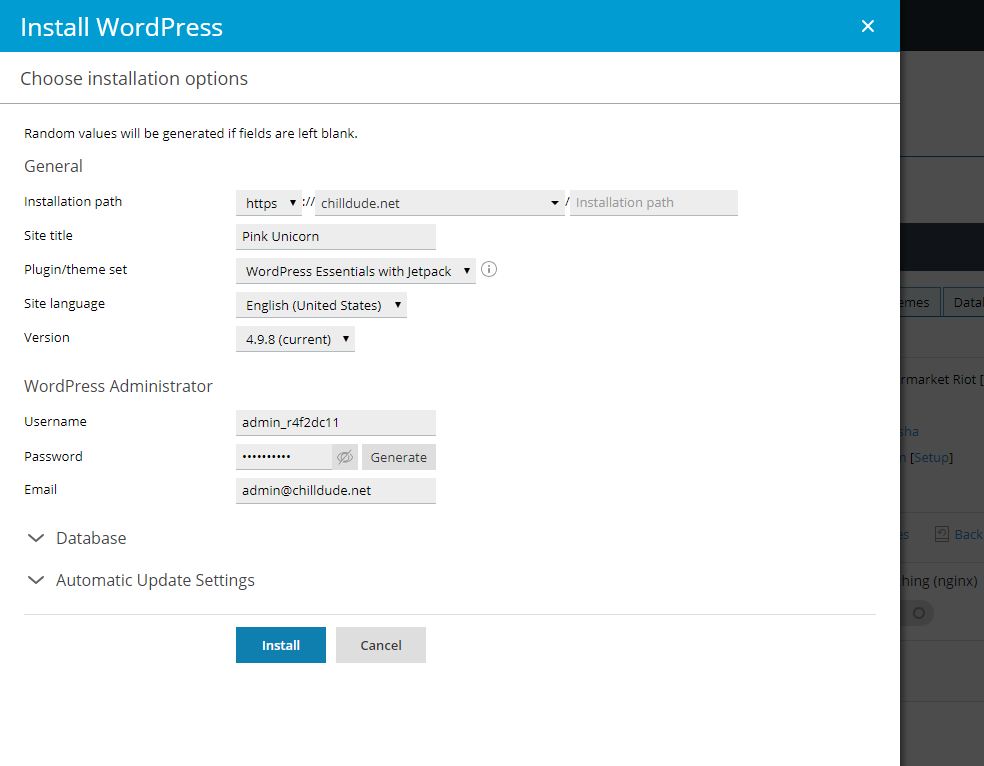Click the Setup link in background page
984x766 pixels.
[x=931, y=457]
